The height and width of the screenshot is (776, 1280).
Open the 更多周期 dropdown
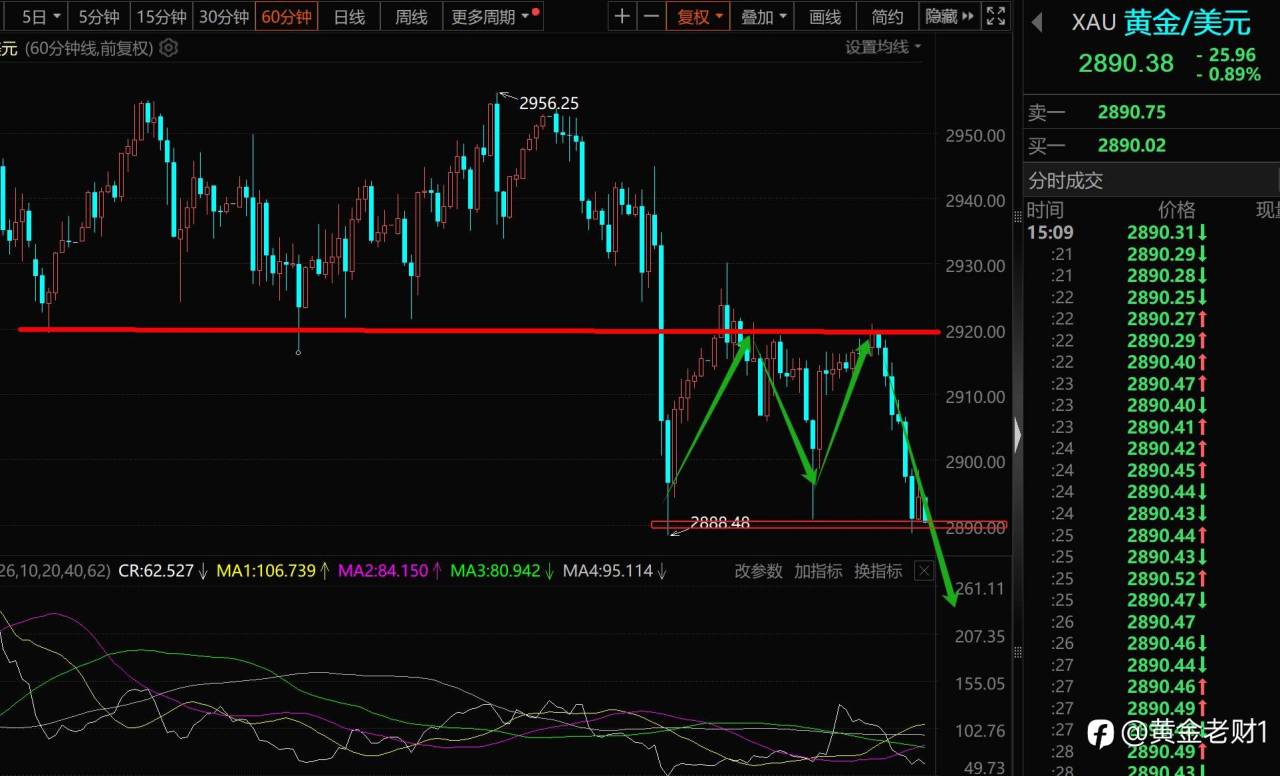point(491,16)
